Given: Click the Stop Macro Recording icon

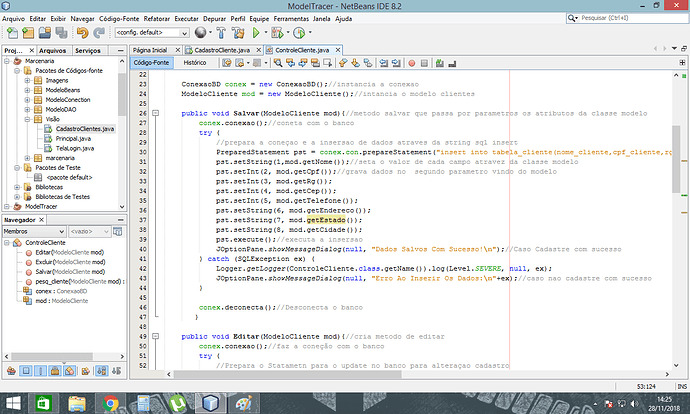Looking at the screenshot, I should [424, 63].
